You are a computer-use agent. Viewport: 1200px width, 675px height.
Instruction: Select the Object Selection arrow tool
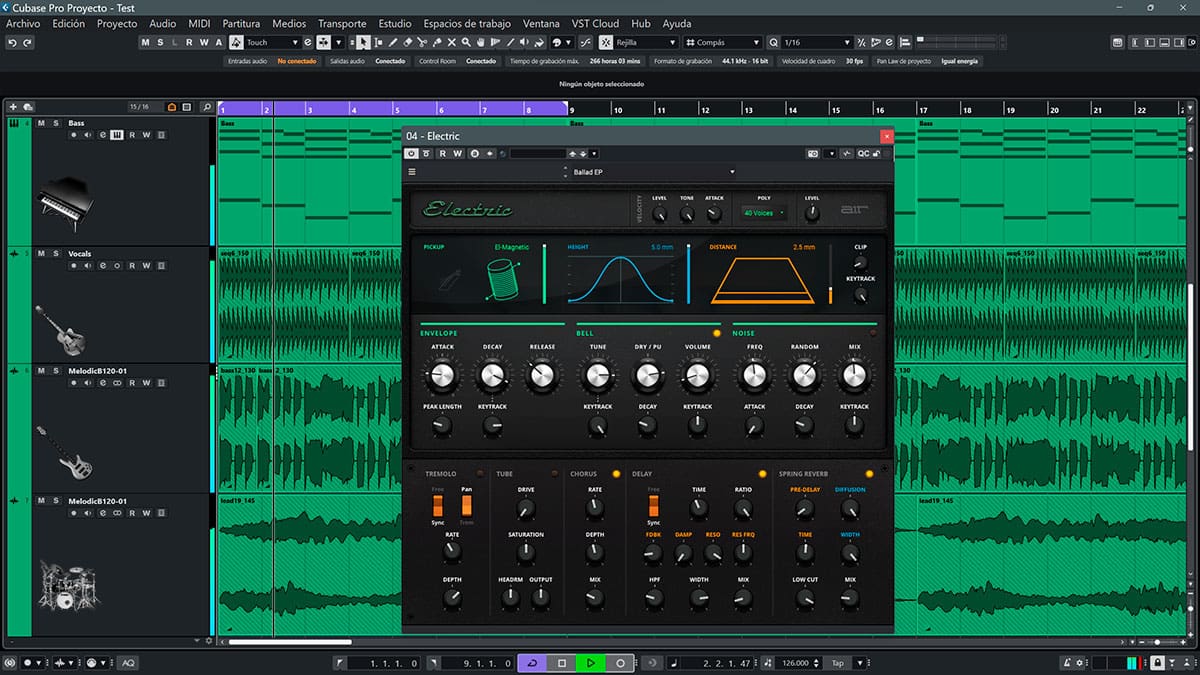(363, 43)
